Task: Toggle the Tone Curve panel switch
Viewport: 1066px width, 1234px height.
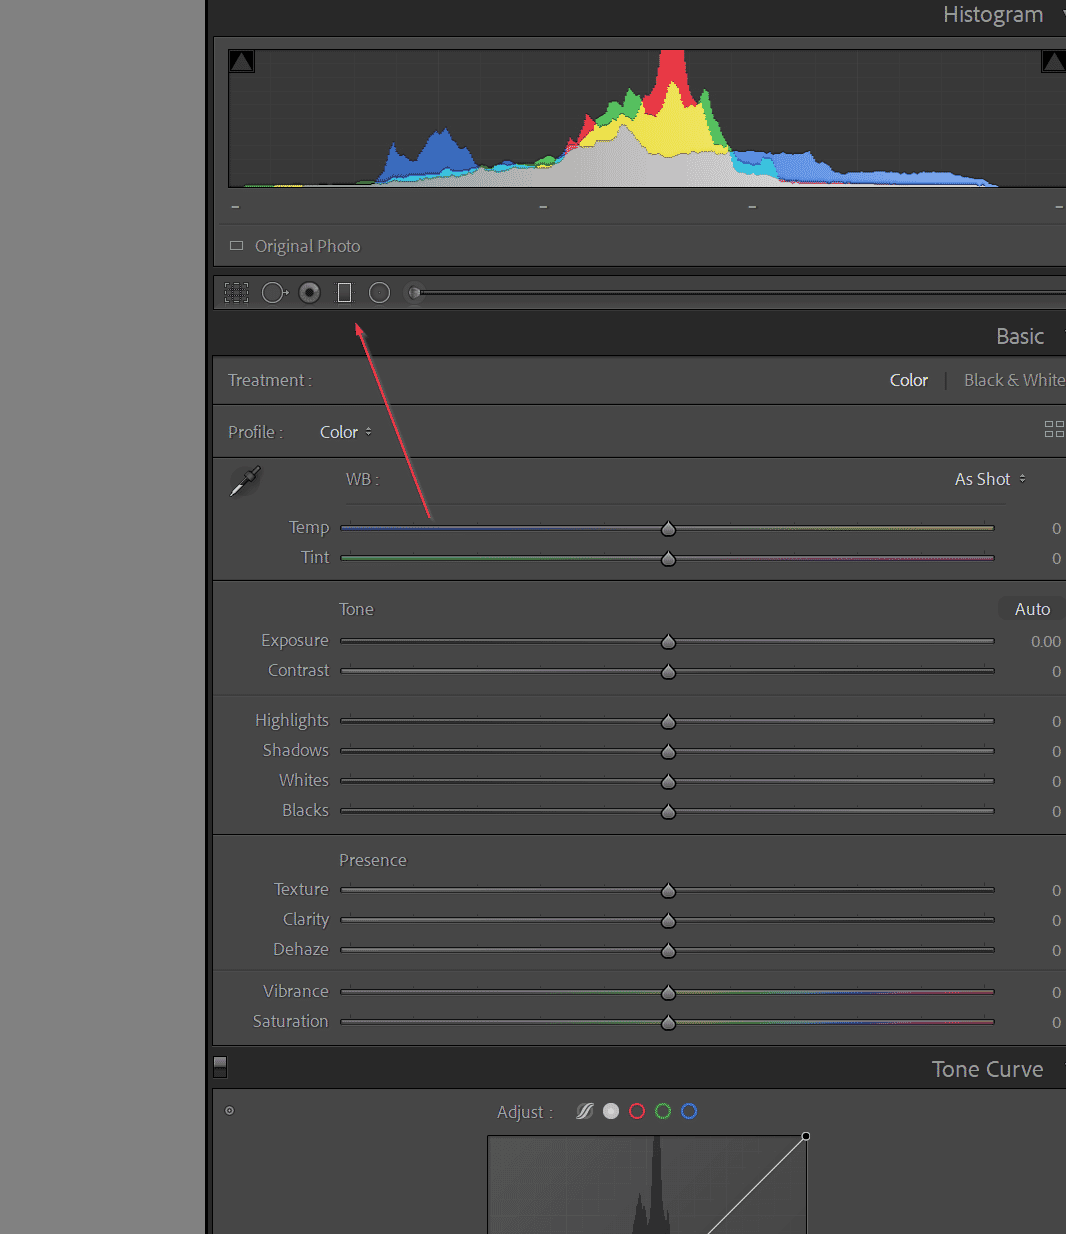Action: (219, 1067)
